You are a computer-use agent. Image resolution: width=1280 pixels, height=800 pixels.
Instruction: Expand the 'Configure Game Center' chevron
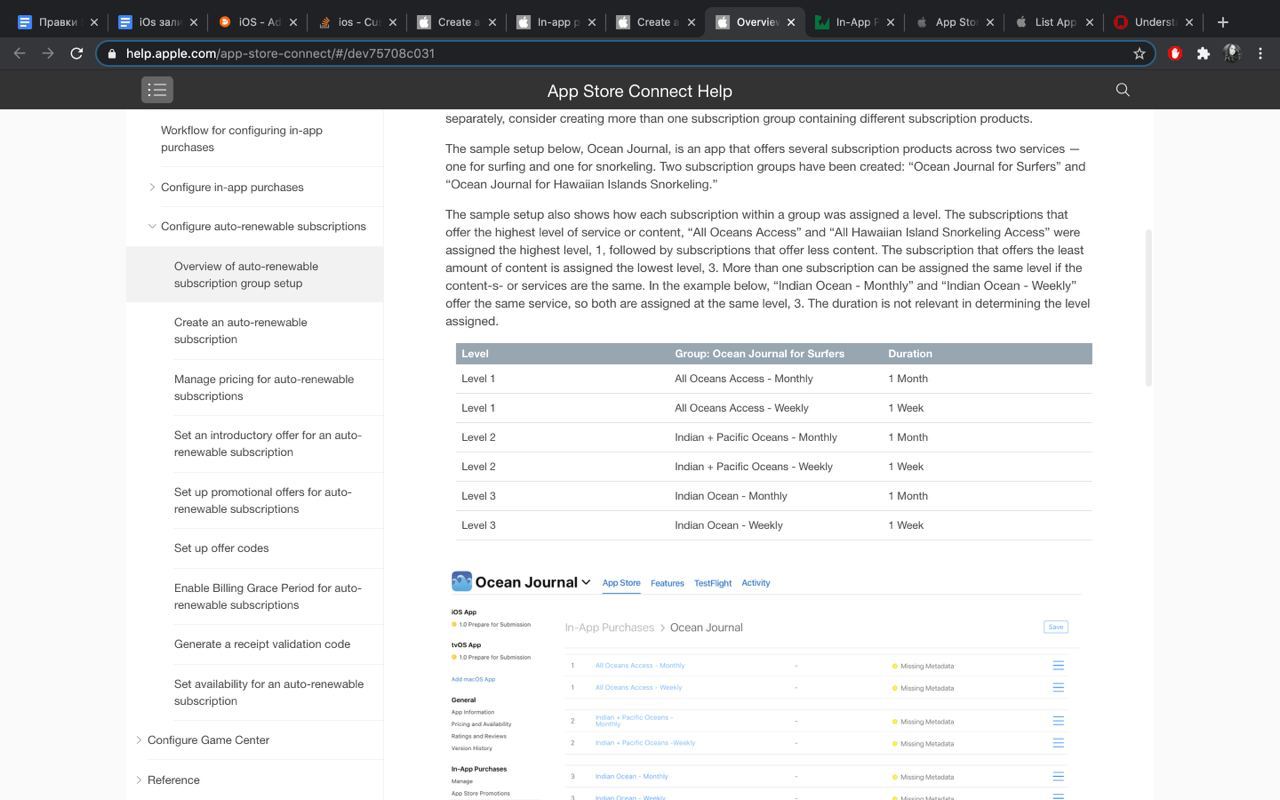tap(139, 740)
